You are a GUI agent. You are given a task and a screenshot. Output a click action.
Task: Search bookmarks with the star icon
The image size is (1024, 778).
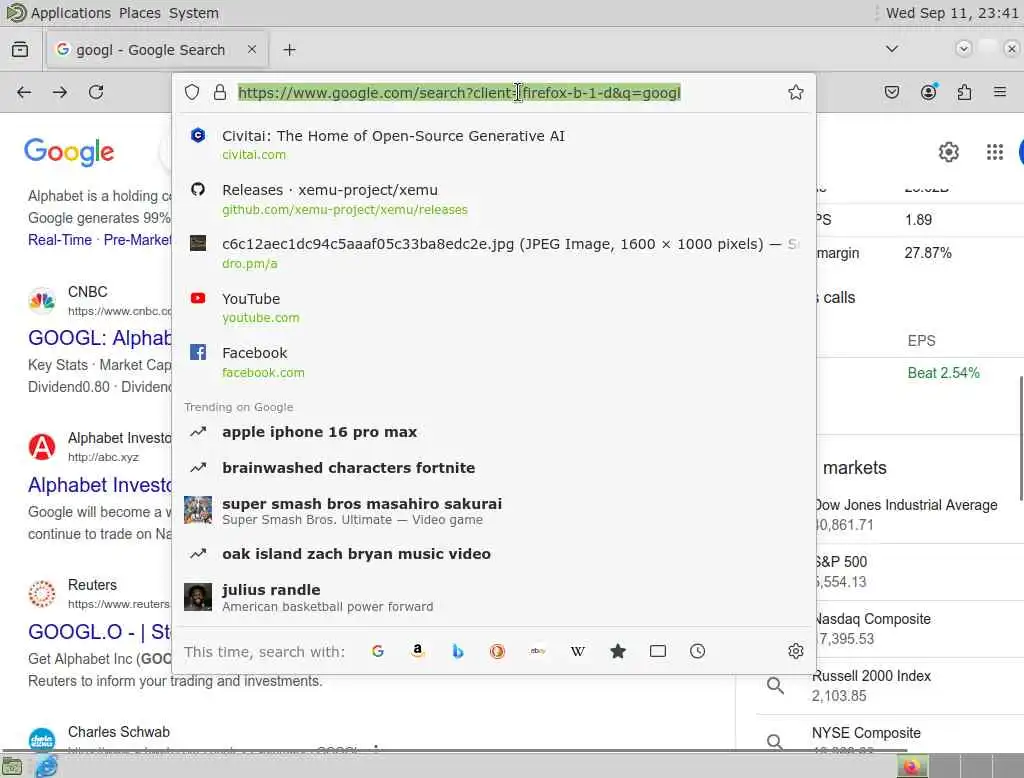click(618, 651)
